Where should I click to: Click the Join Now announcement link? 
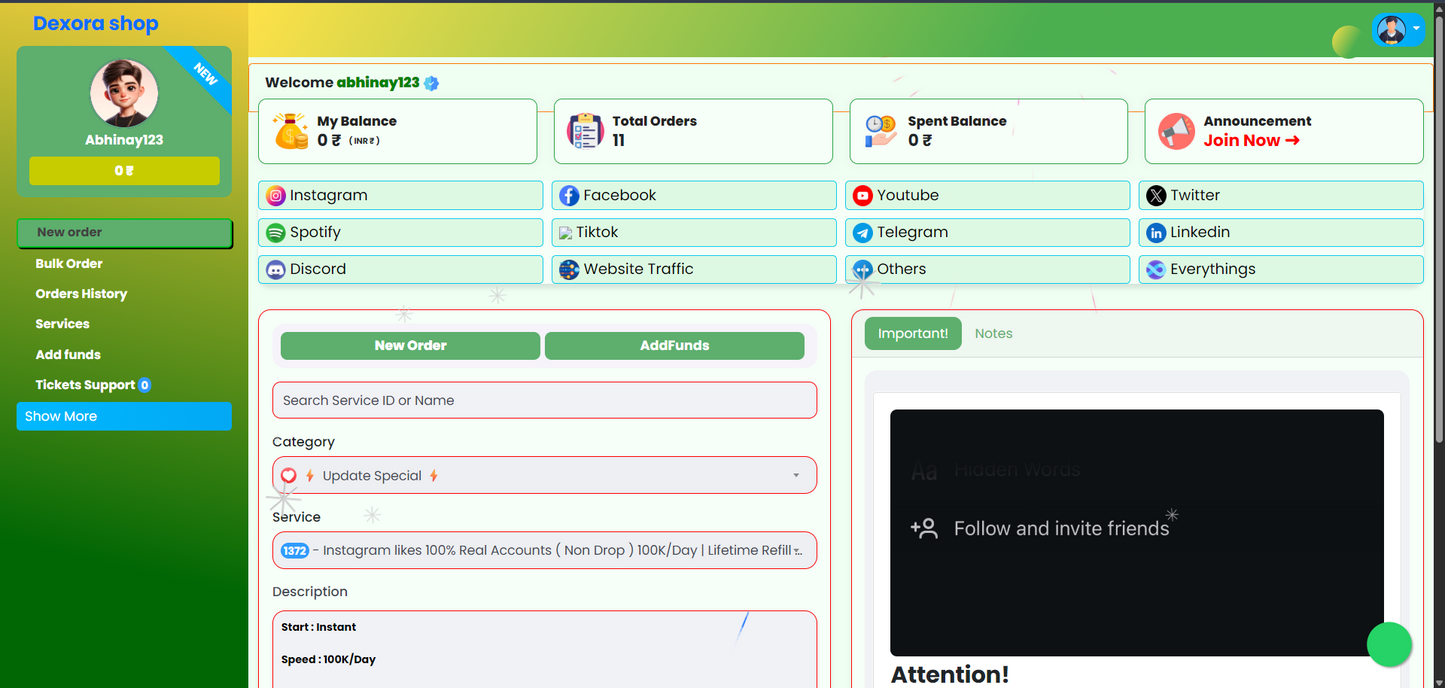click(x=1251, y=141)
